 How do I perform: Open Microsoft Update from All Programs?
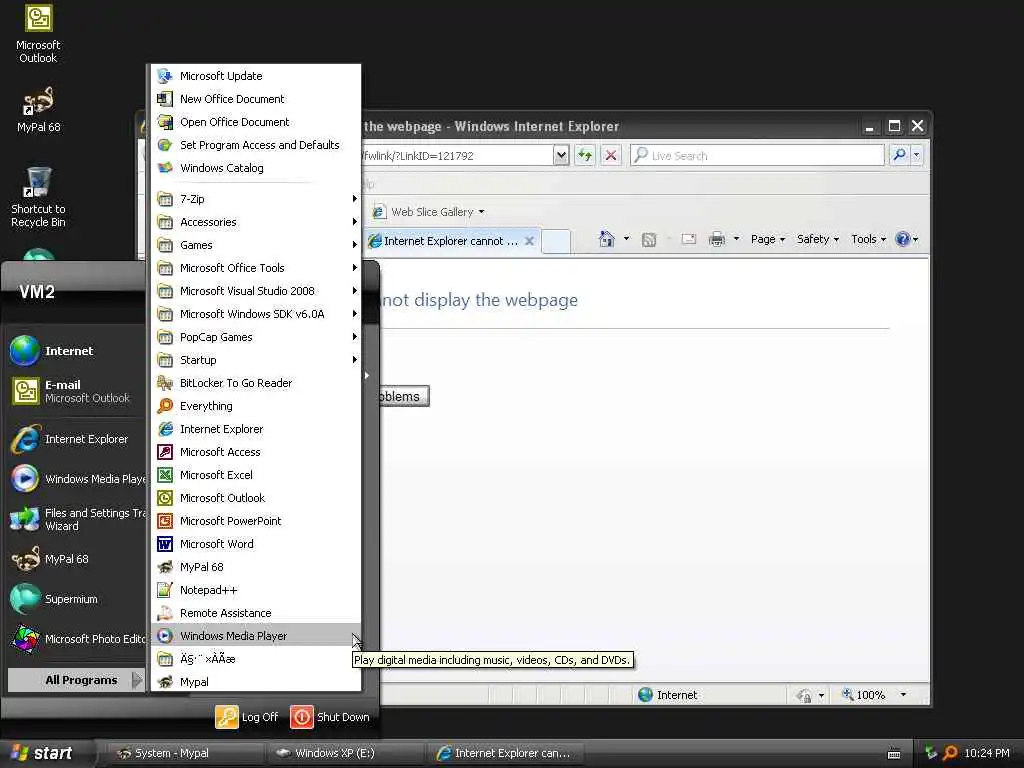(256, 76)
